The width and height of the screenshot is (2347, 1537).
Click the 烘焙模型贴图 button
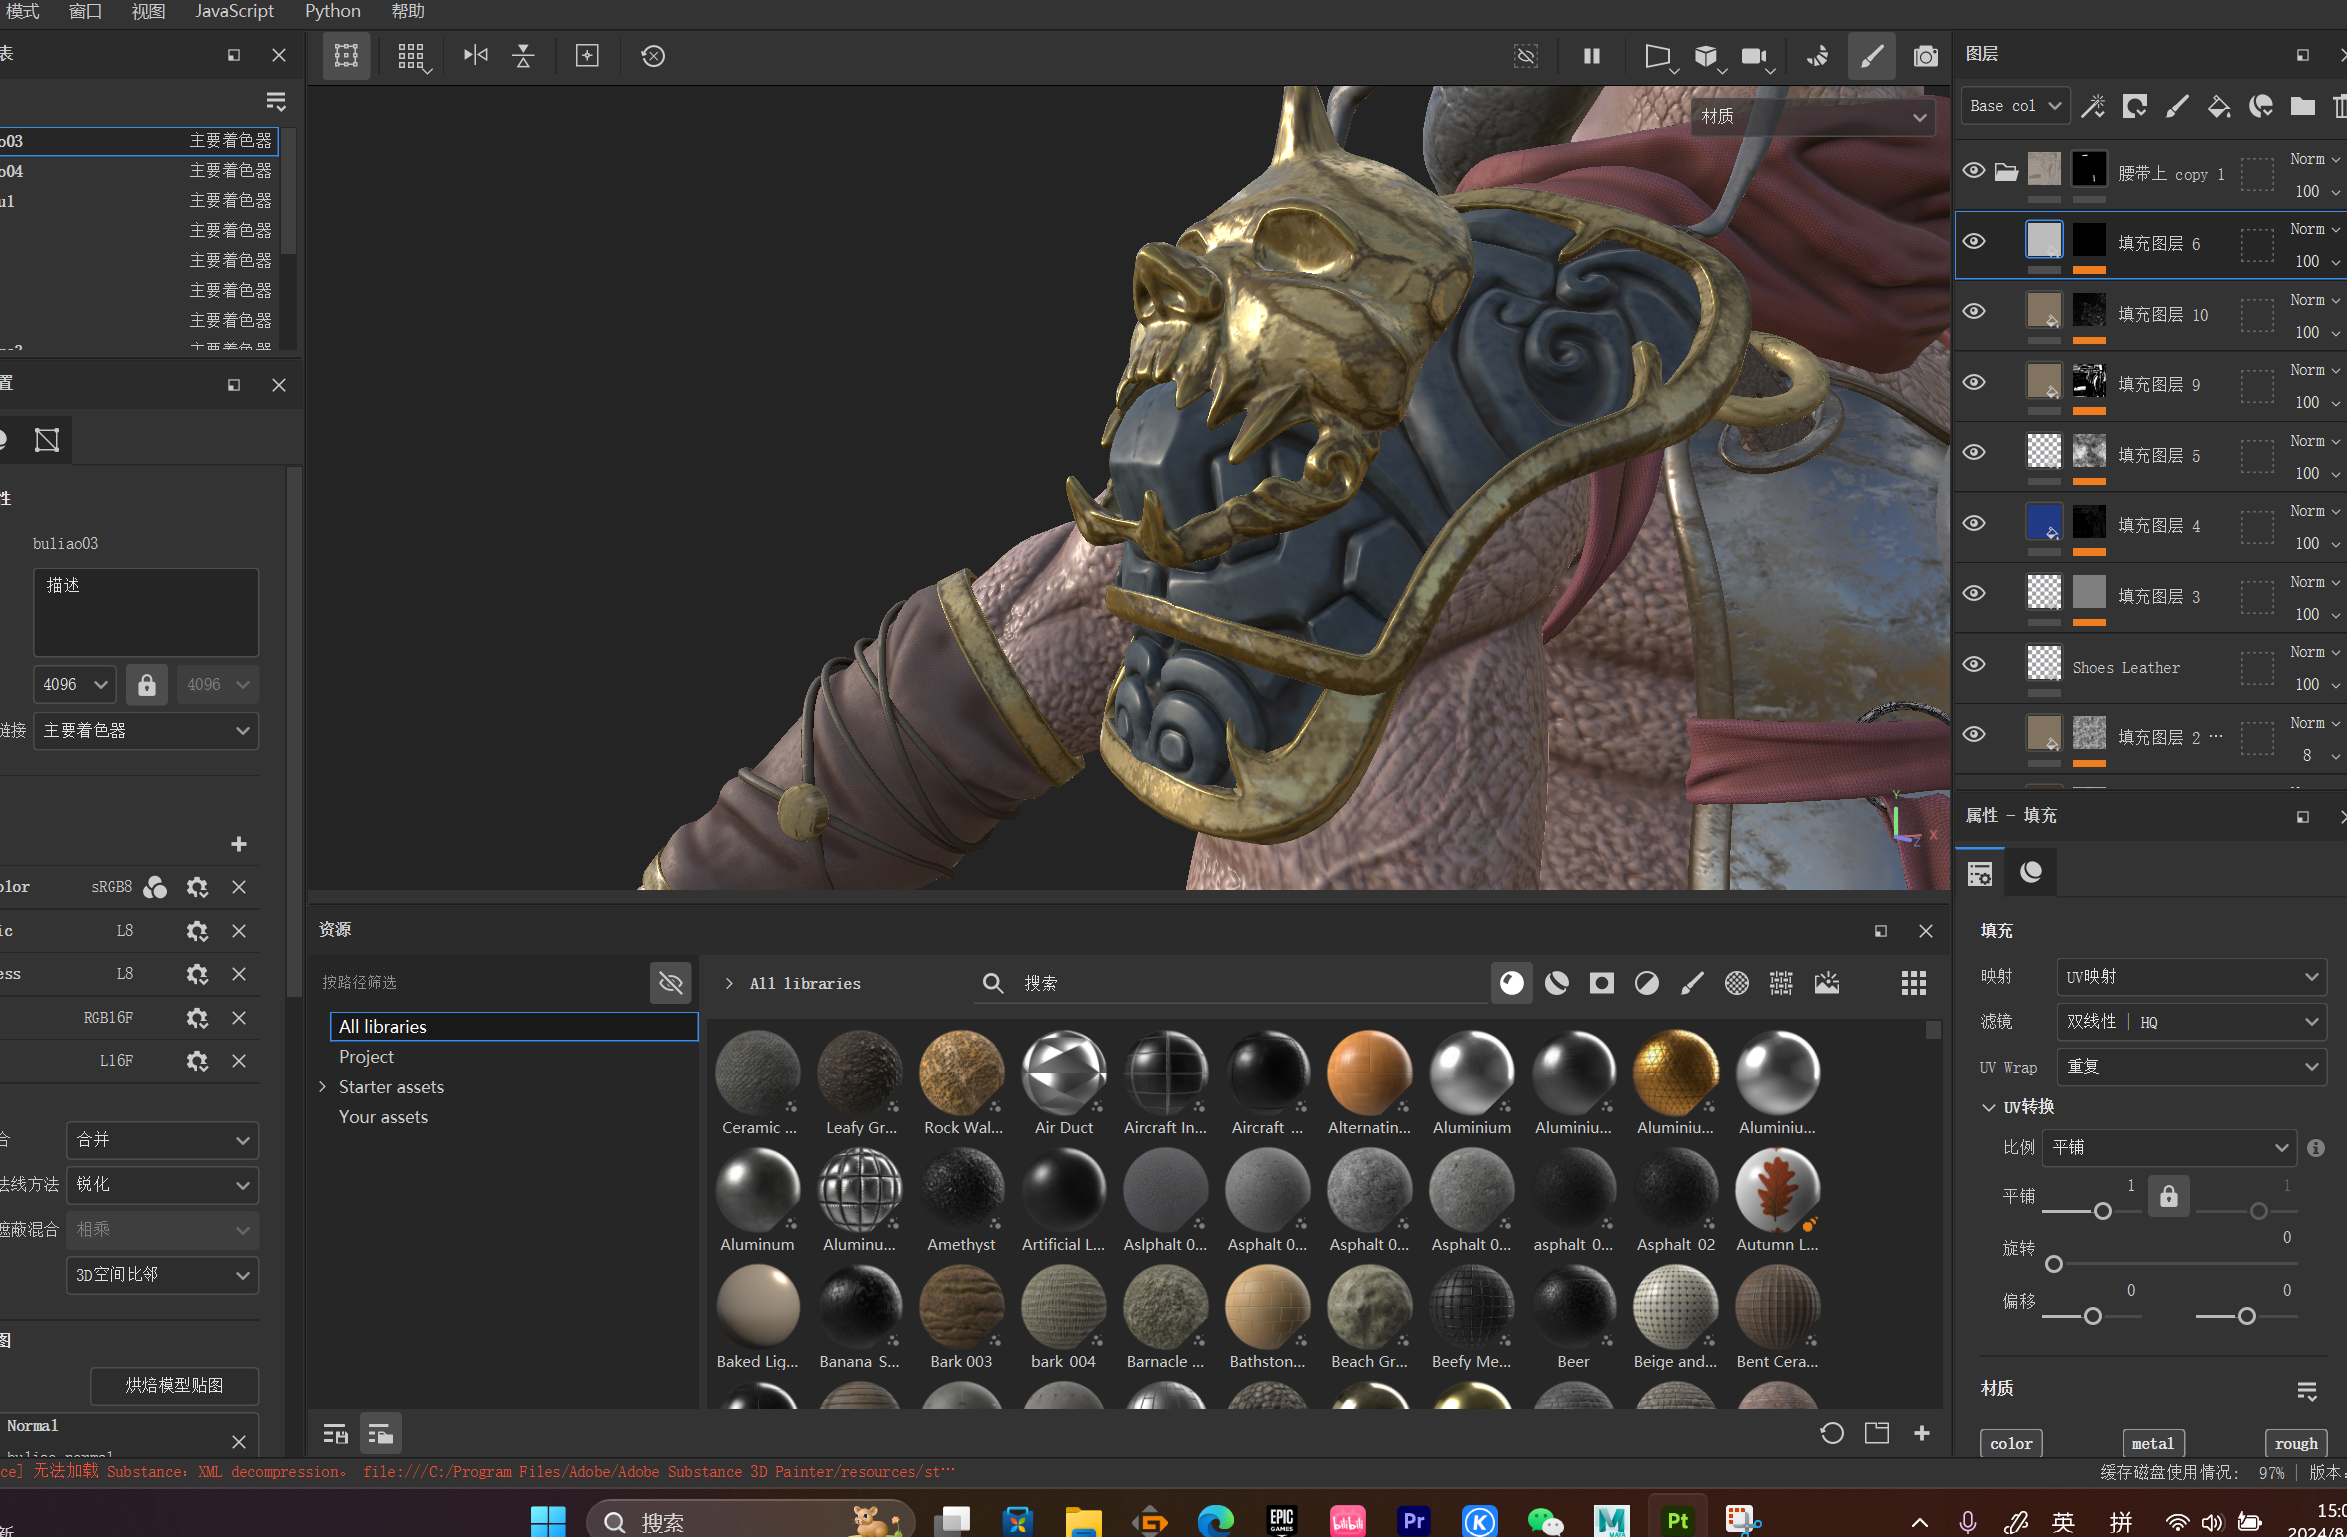tap(174, 1385)
